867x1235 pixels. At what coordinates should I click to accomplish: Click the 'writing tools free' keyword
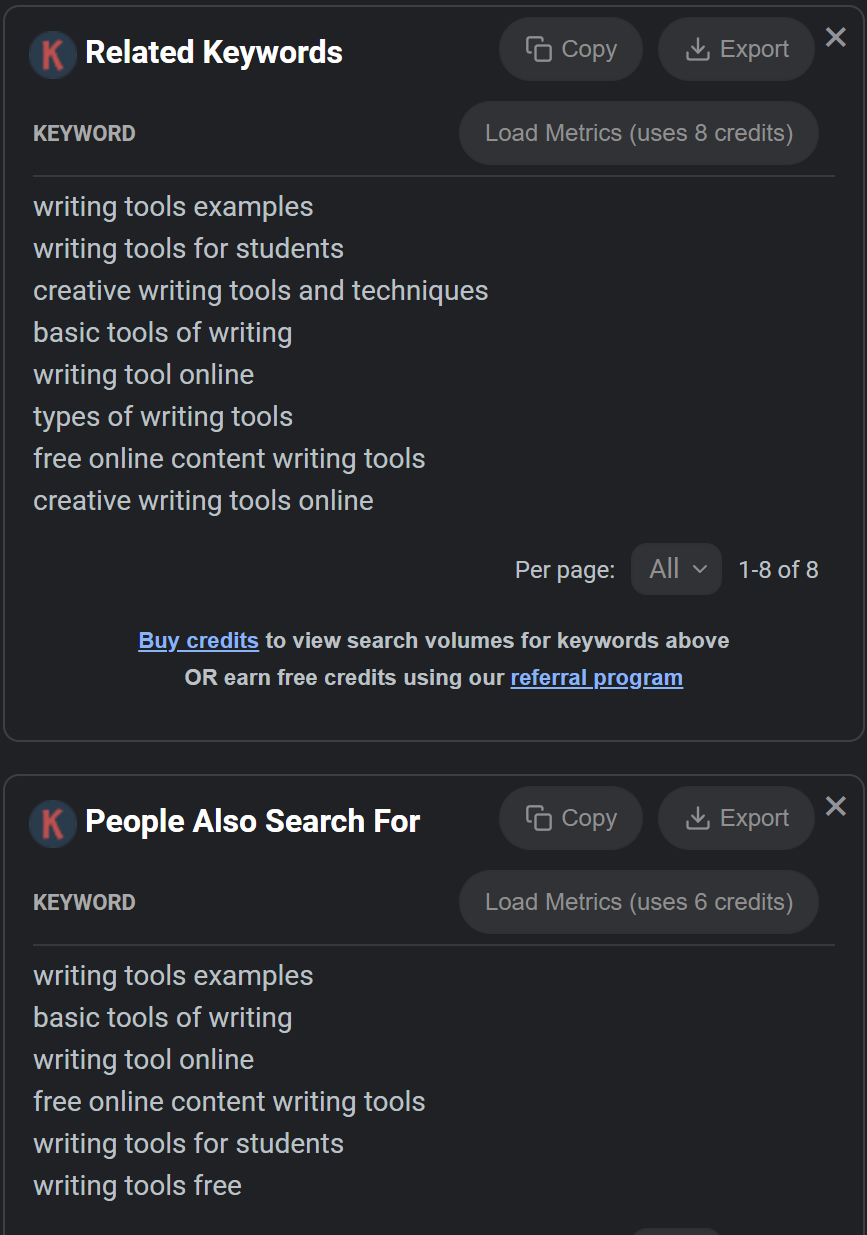pyautogui.click(x=138, y=1186)
